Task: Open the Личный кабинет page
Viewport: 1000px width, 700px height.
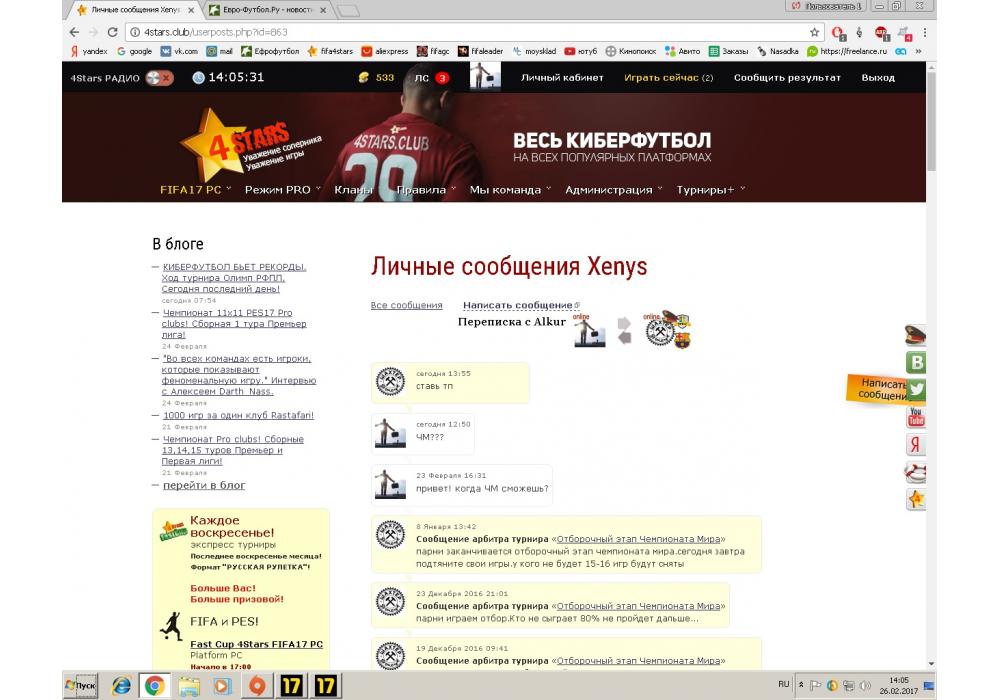Action: tap(562, 78)
